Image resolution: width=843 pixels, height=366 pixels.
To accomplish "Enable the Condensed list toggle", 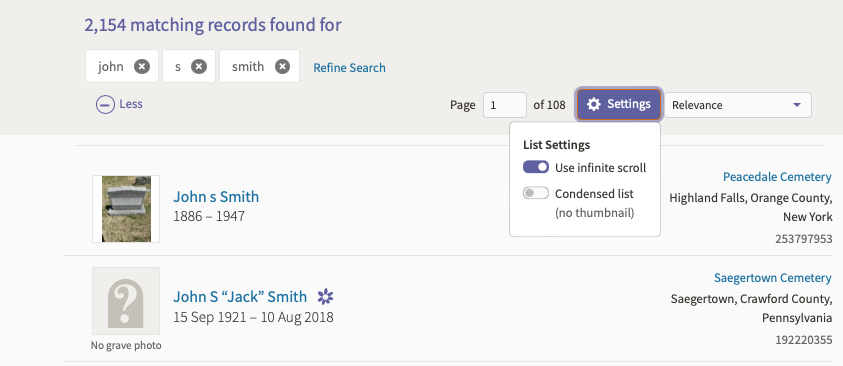I will coord(535,193).
